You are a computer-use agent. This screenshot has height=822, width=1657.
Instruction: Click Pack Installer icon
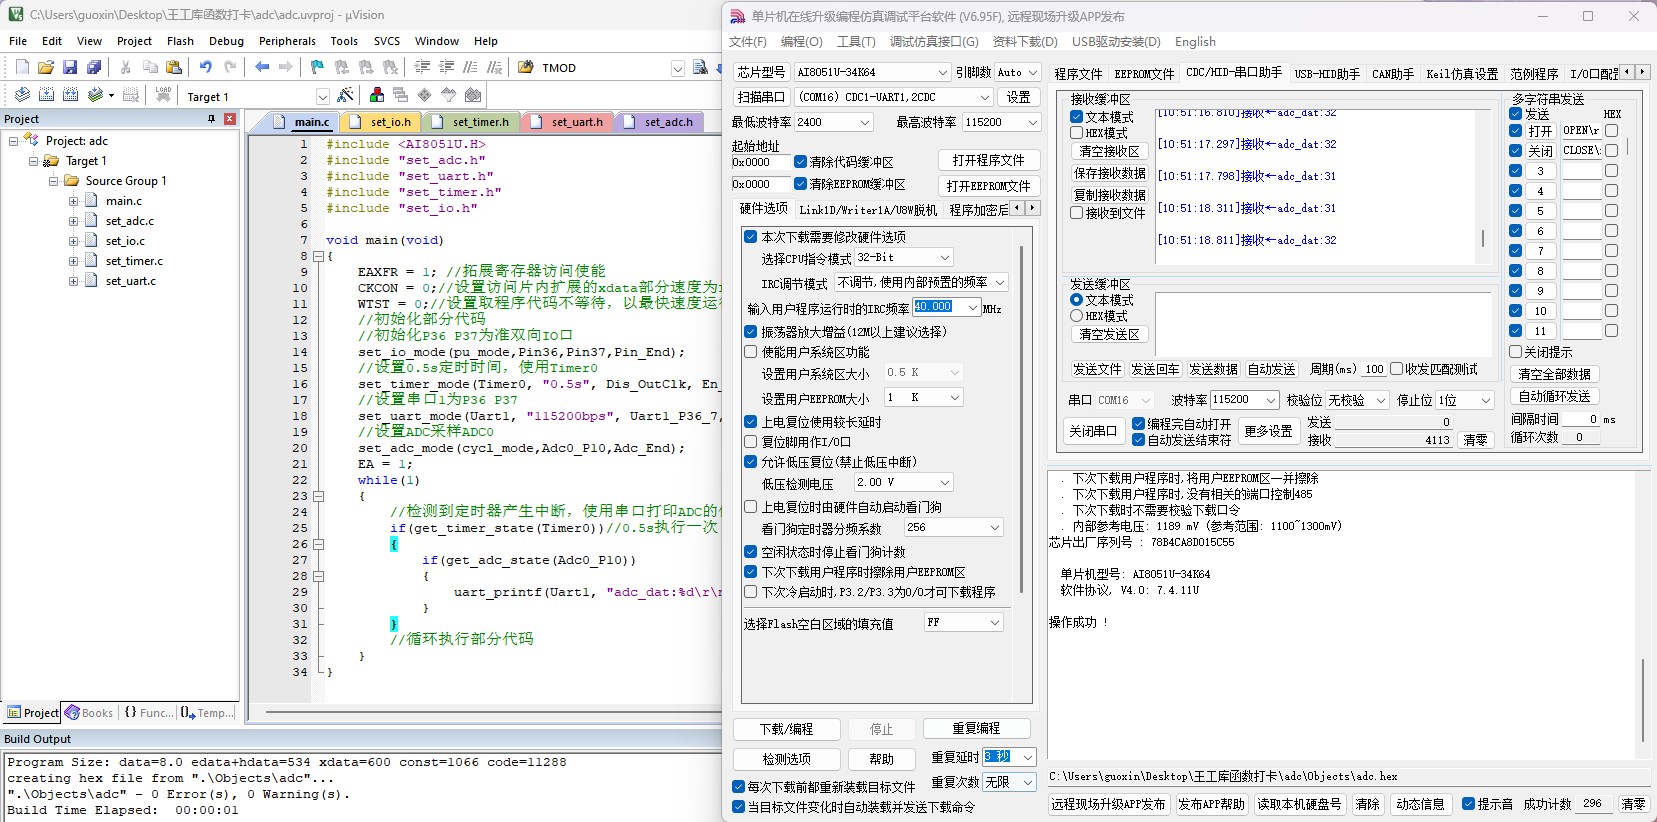tap(473, 95)
